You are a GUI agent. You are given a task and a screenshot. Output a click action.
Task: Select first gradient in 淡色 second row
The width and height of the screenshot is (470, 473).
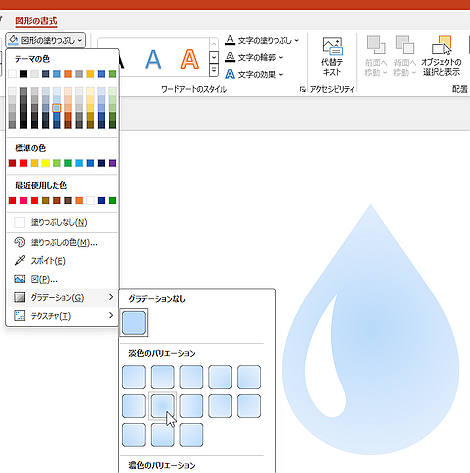[134, 406]
